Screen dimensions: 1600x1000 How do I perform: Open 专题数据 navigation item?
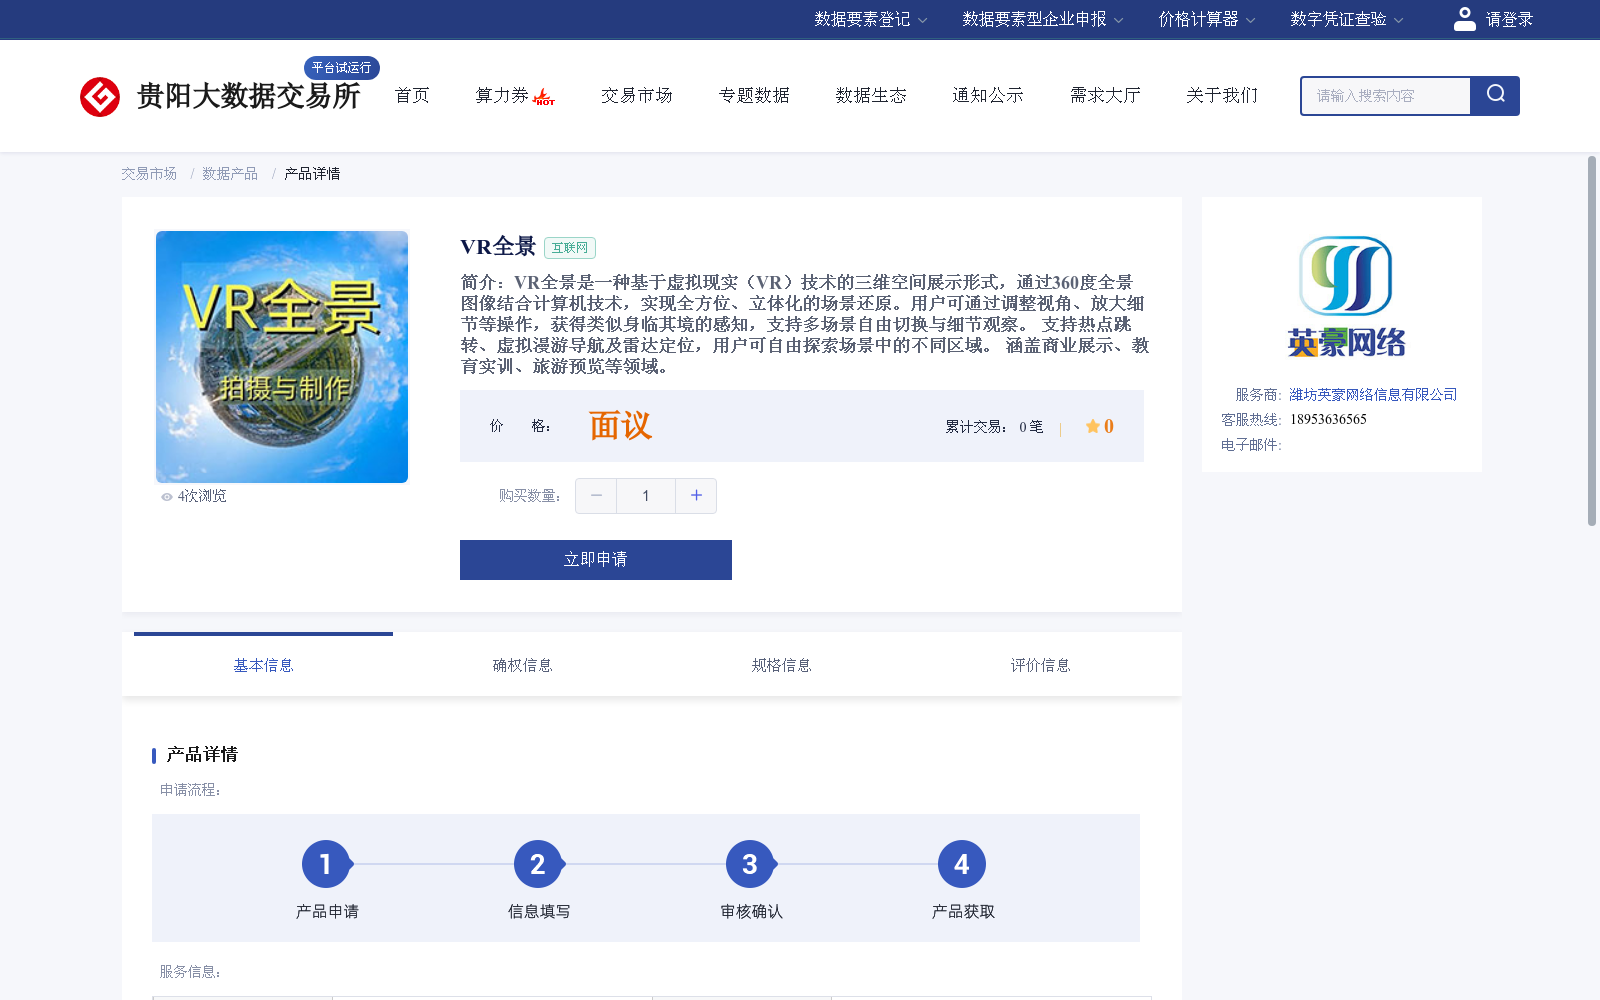tap(754, 95)
